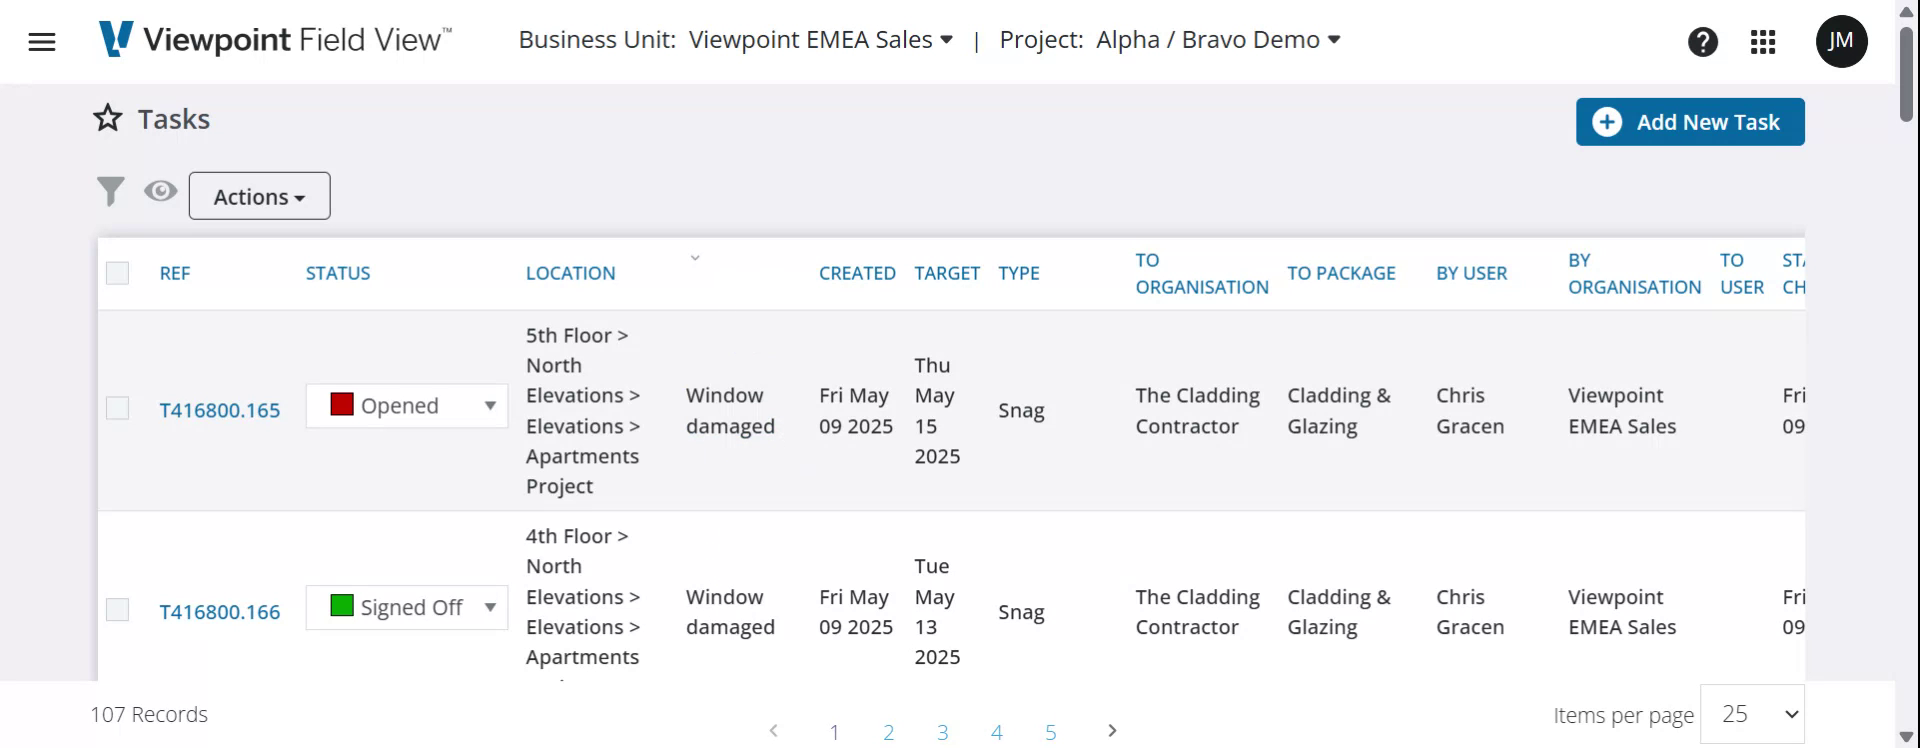The width and height of the screenshot is (1920, 748).
Task: Sort by CREATED column header
Action: click(x=857, y=273)
